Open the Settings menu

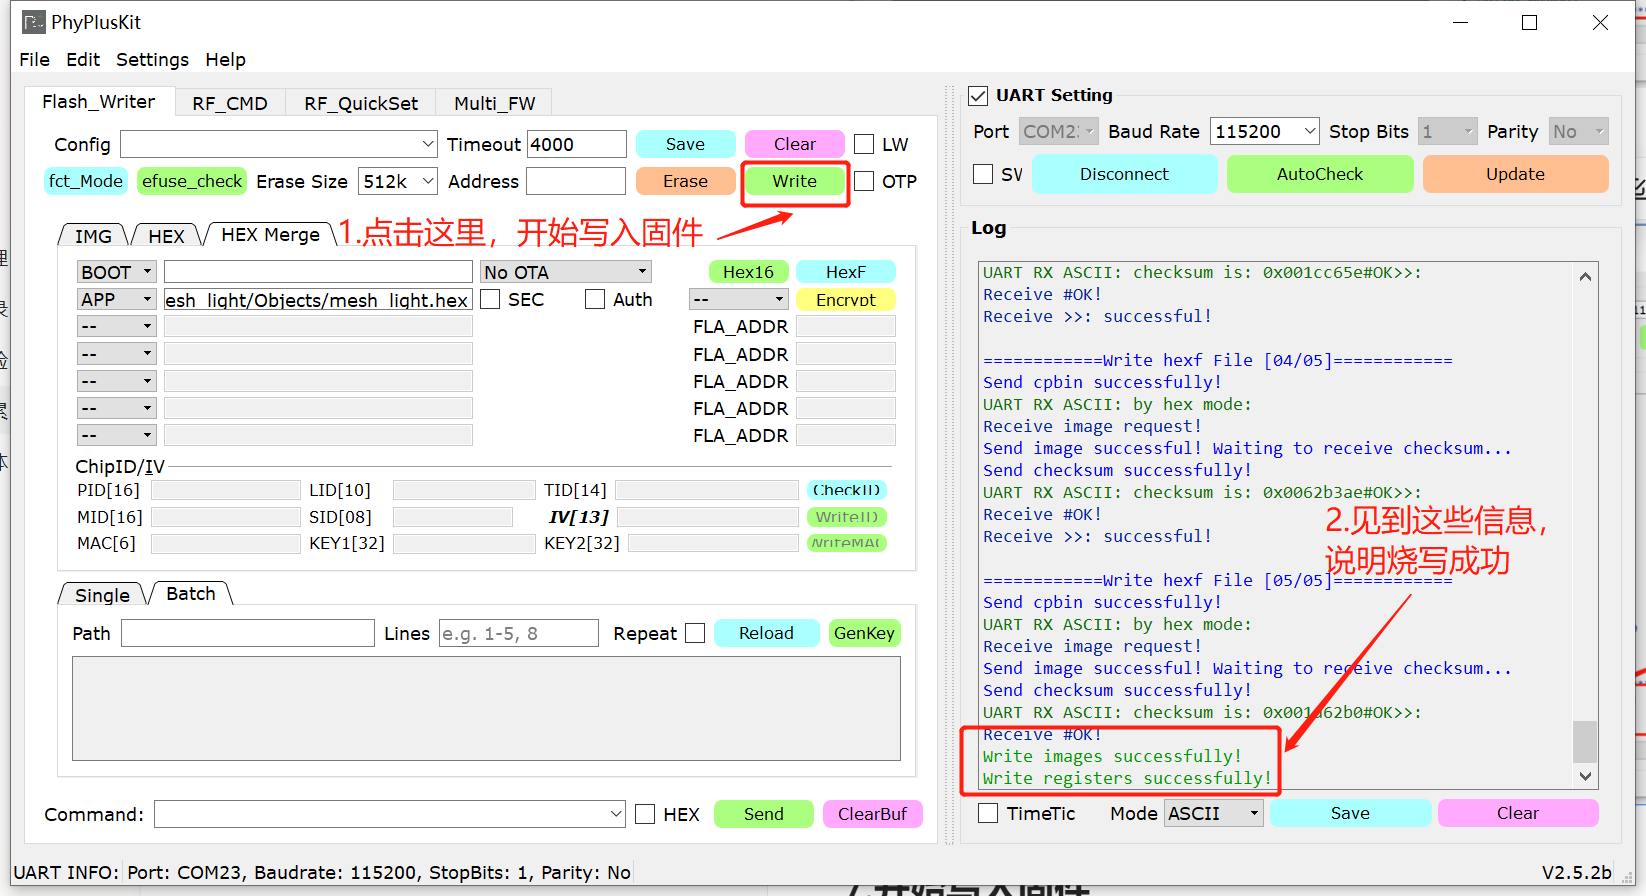[x=152, y=60]
